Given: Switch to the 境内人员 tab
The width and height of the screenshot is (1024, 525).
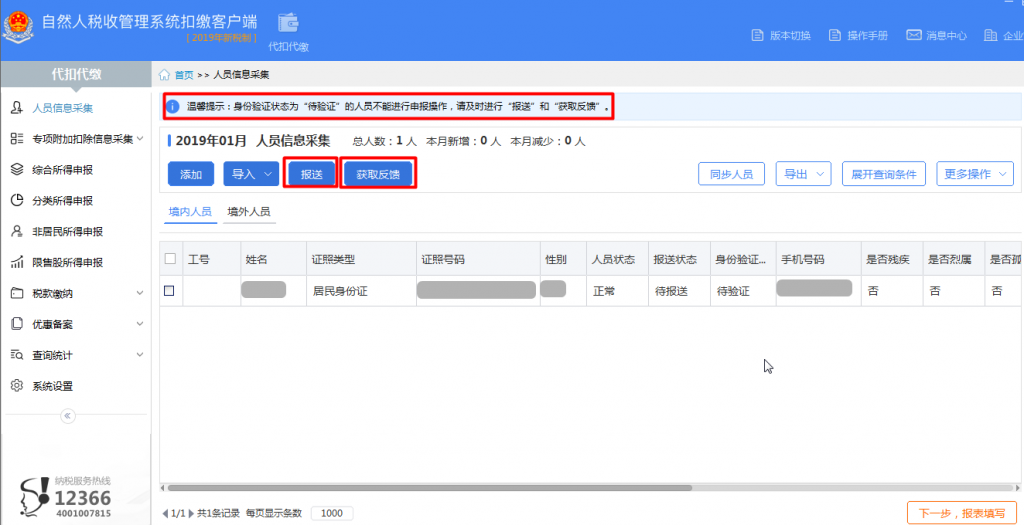Looking at the screenshot, I should [190, 212].
